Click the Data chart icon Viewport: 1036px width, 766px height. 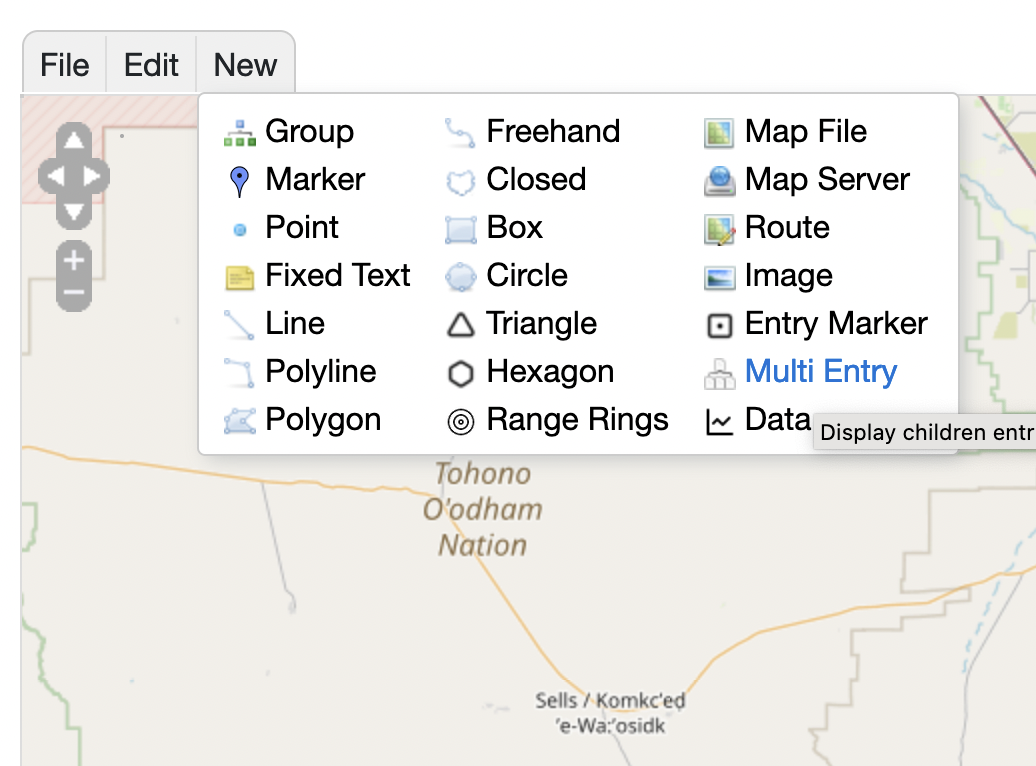[719, 422]
